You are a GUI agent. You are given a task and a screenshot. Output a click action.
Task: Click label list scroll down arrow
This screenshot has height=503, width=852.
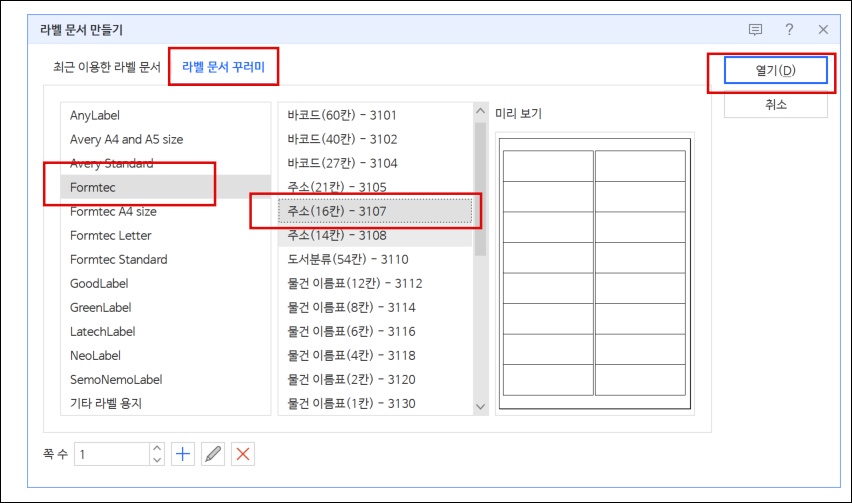point(480,406)
